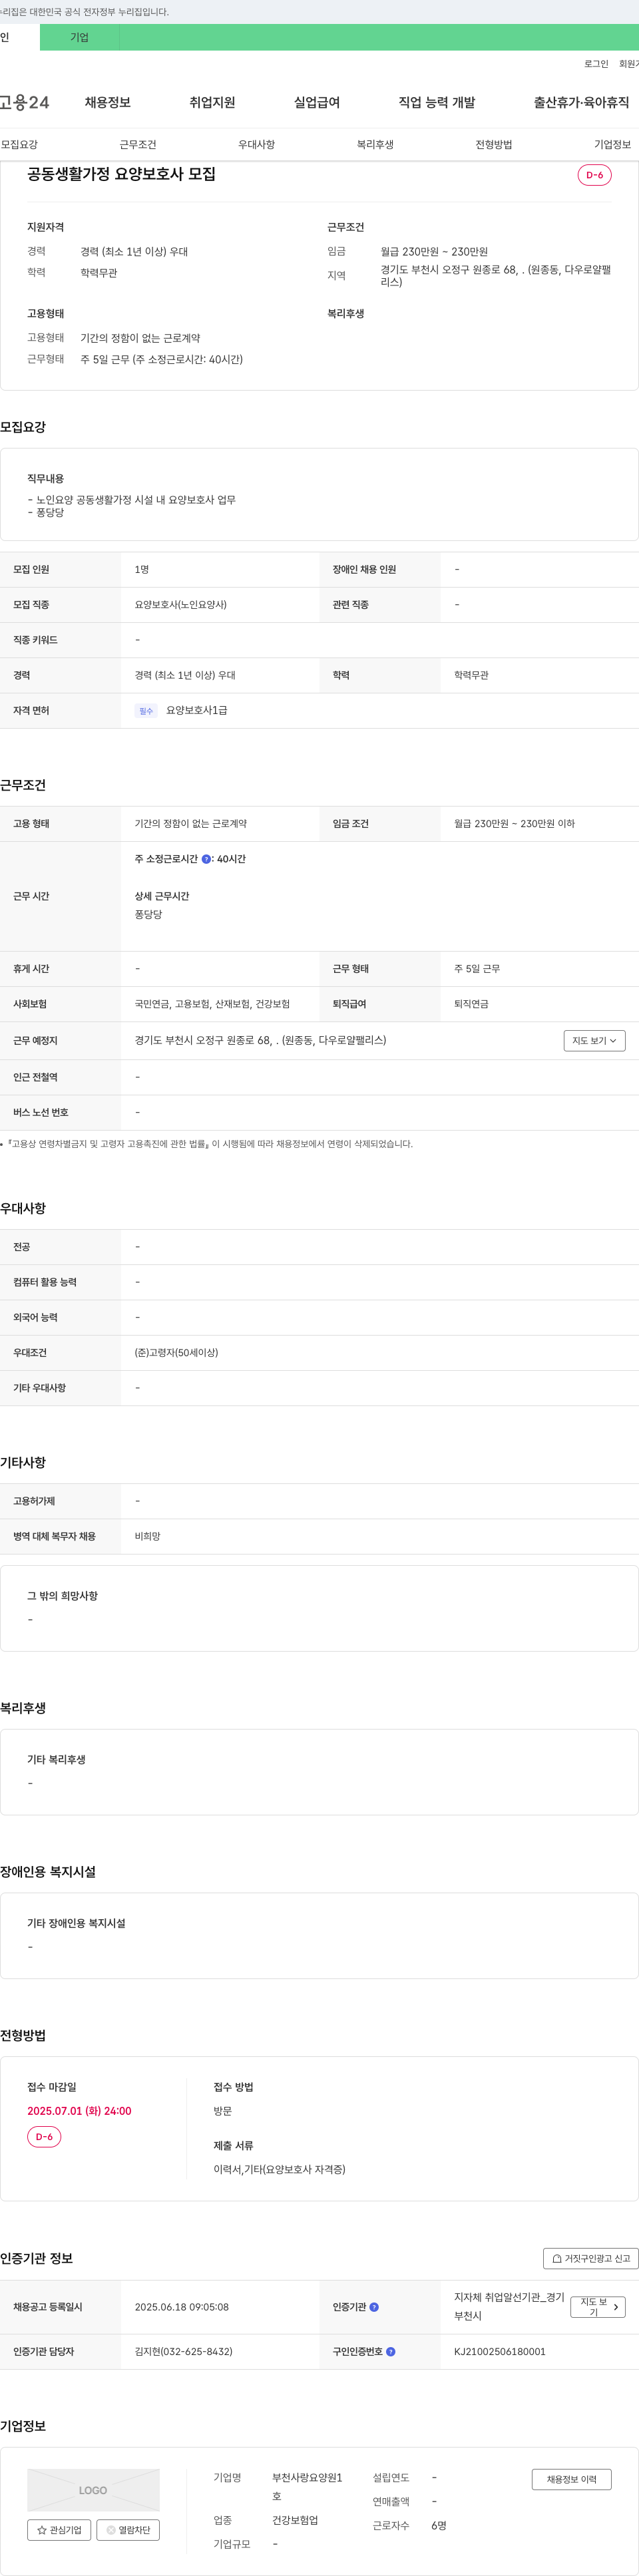The width and height of the screenshot is (639, 2576).
Task: Open the 실업급여 menu
Action: click(317, 102)
